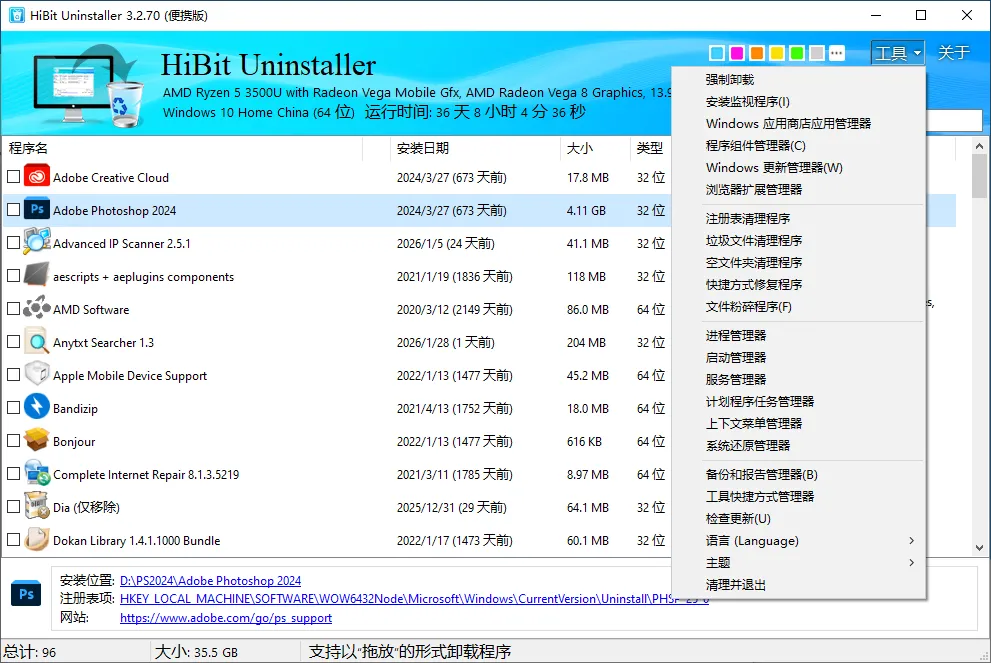
Task: Check the Adobe Photoshop 2024 checkbox
Action: [x=13, y=210]
